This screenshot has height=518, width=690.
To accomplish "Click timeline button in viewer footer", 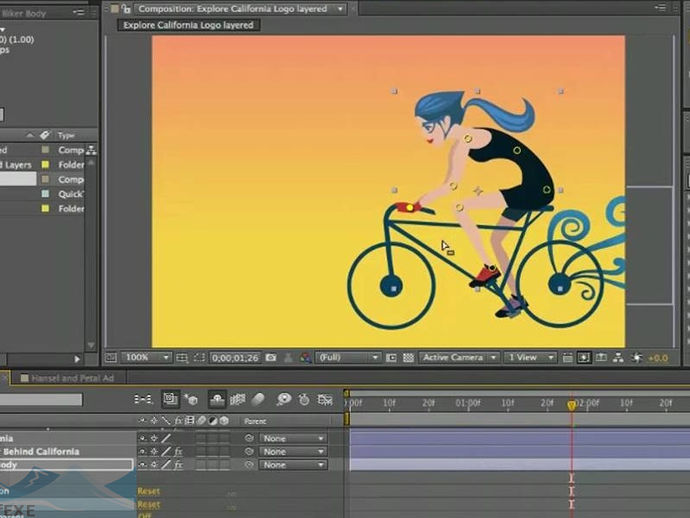I will pyautogui.click(x=601, y=358).
